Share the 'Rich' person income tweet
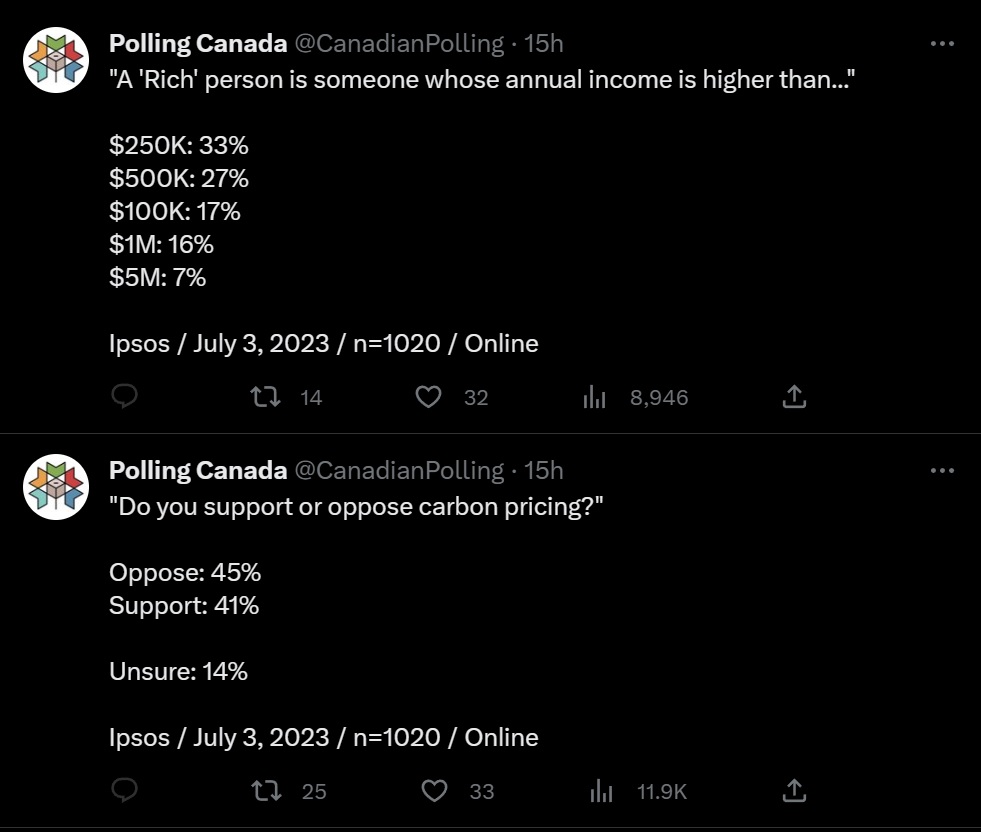The height and width of the screenshot is (832, 981). pos(793,397)
